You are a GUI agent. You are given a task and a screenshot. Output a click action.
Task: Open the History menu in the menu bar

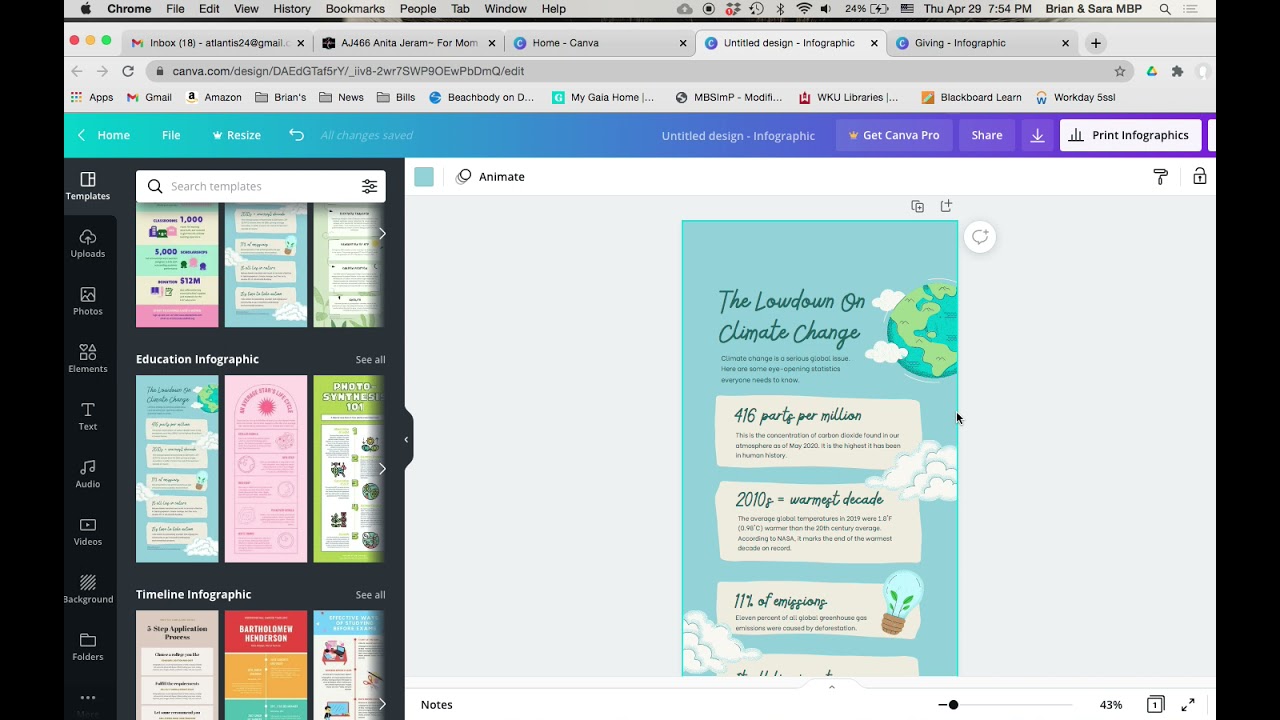point(292,9)
